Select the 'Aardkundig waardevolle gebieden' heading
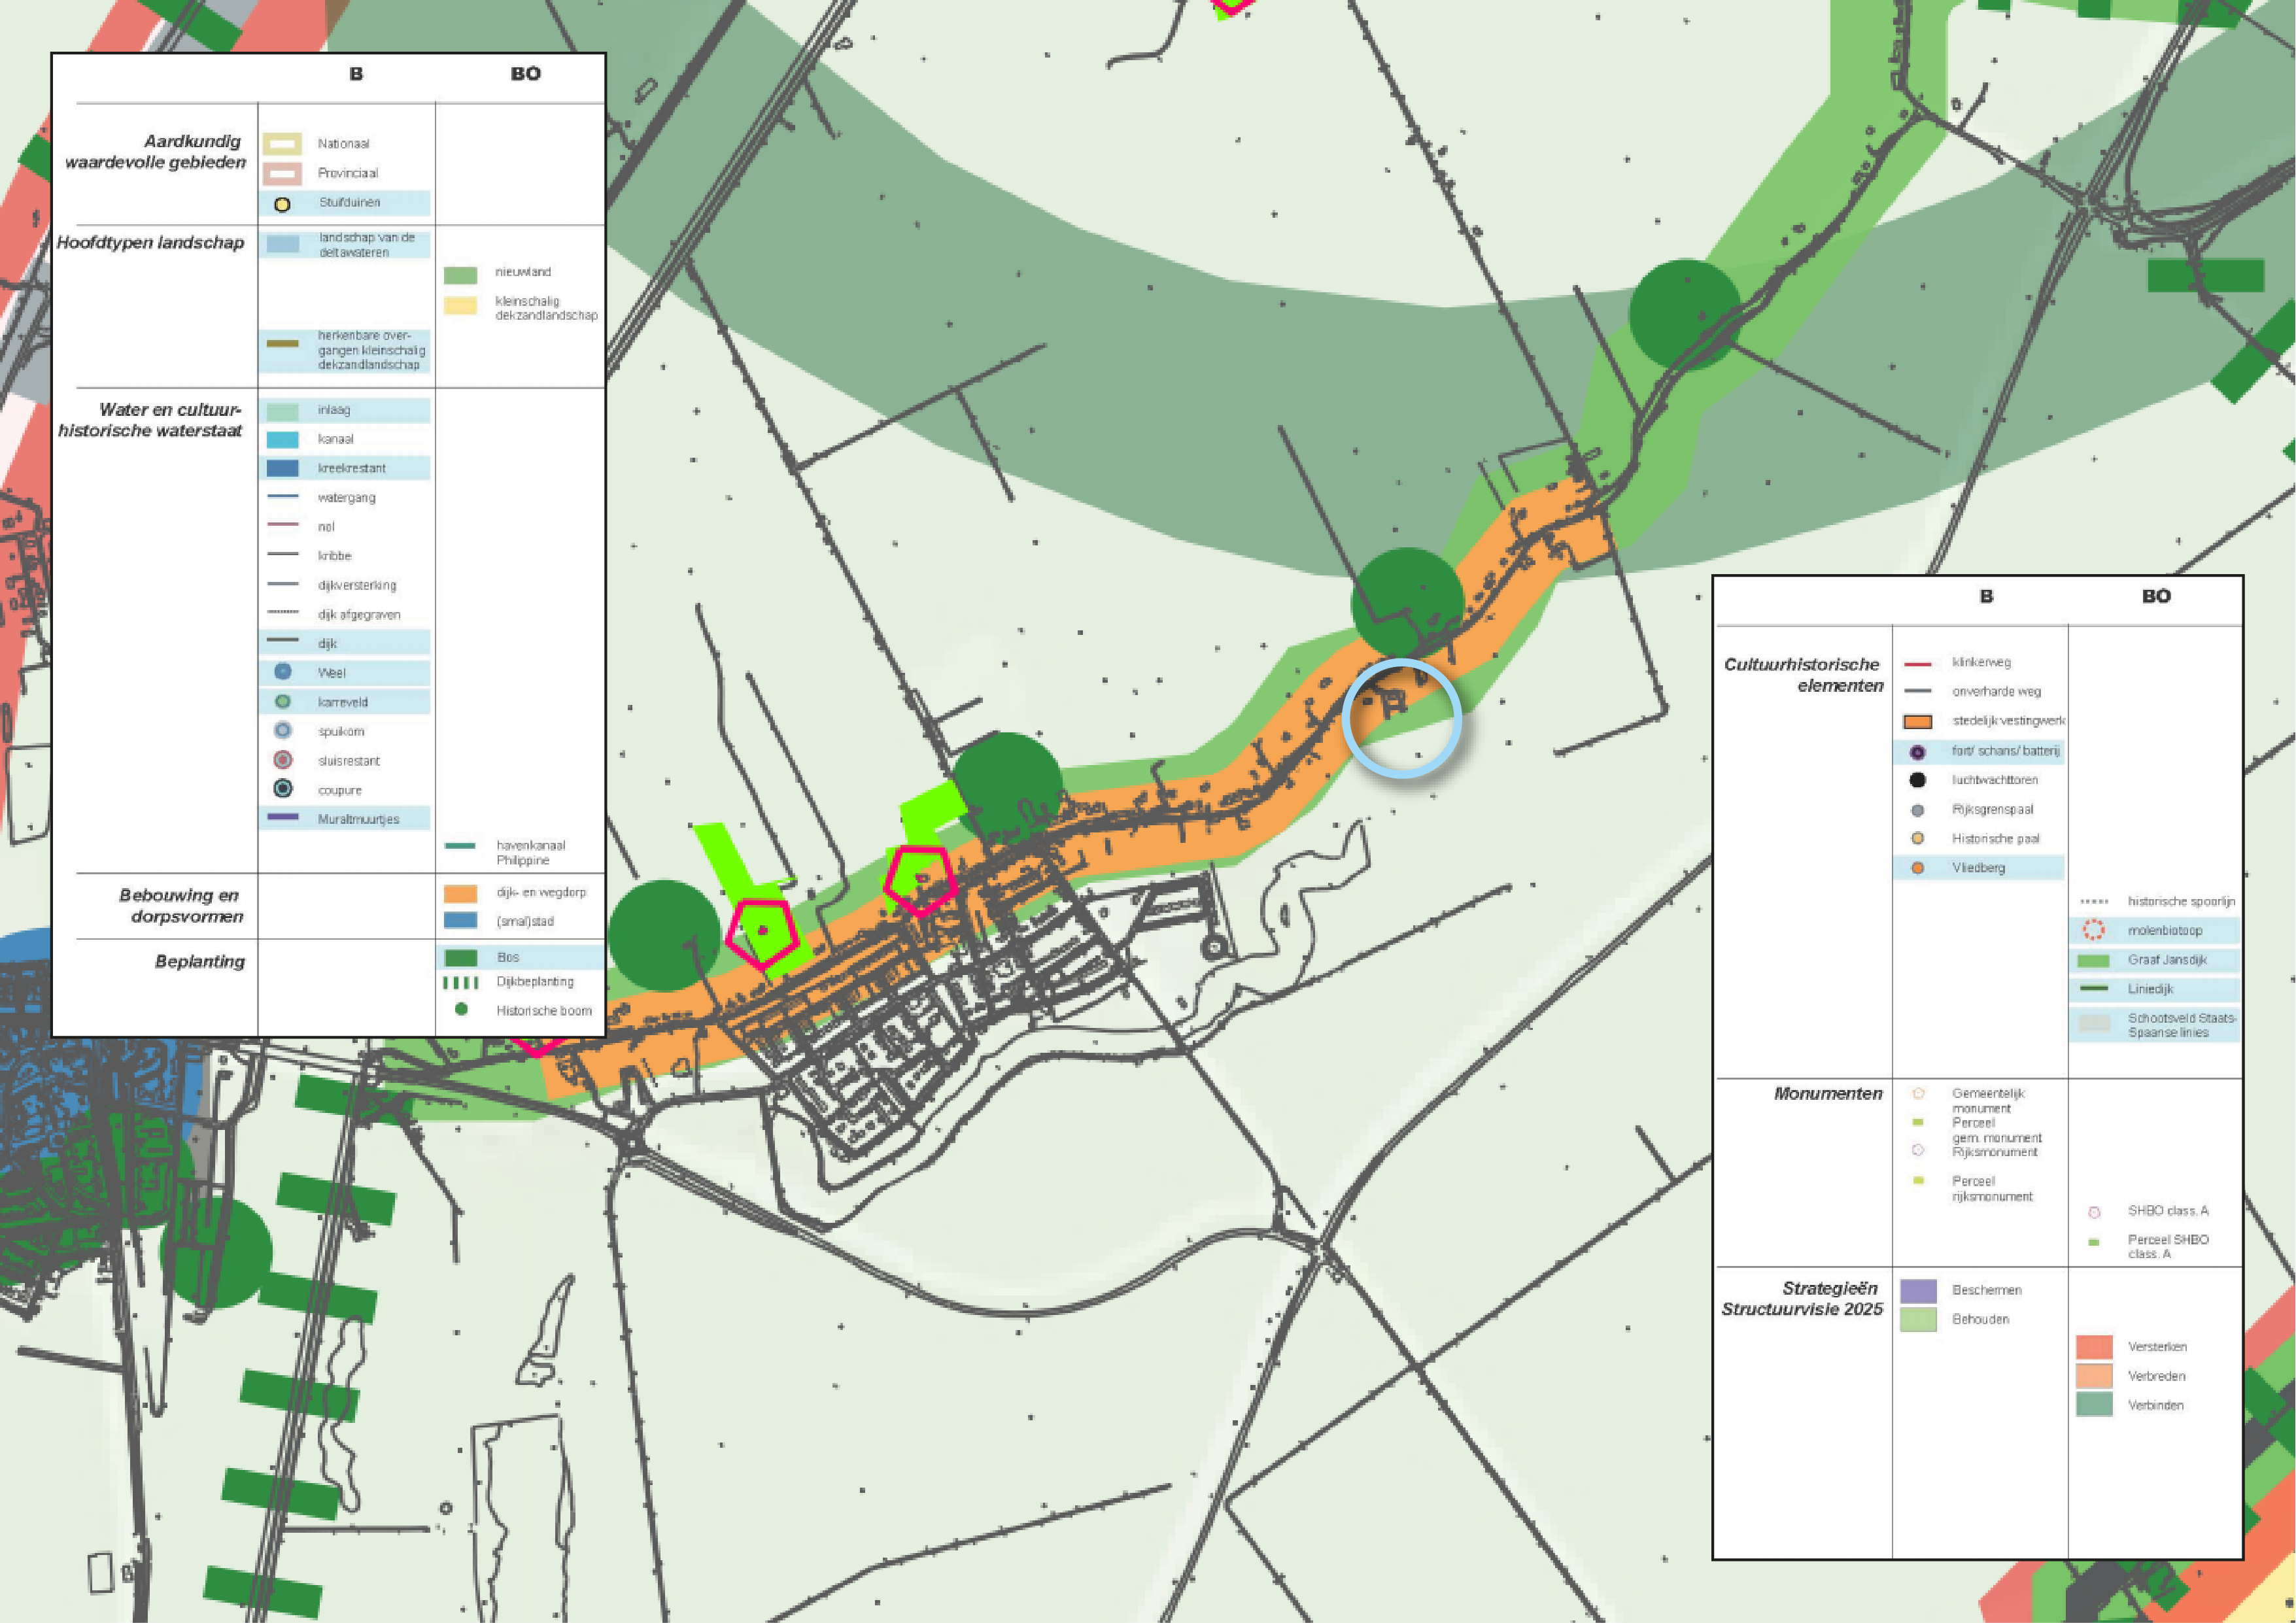The image size is (2296, 1623). pyautogui.click(x=155, y=152)
